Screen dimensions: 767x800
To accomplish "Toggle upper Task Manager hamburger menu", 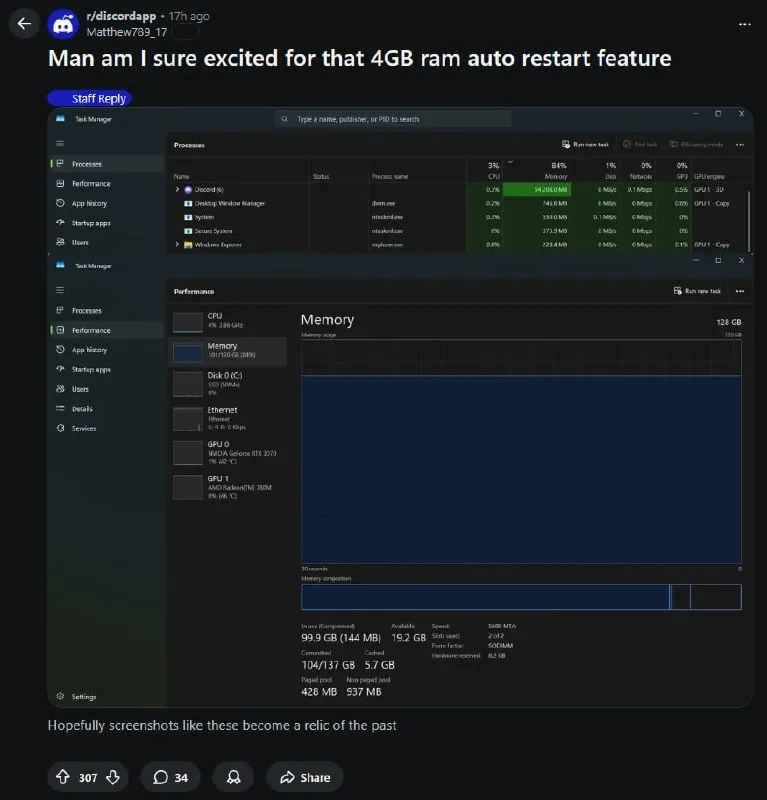I will (60, 143).
